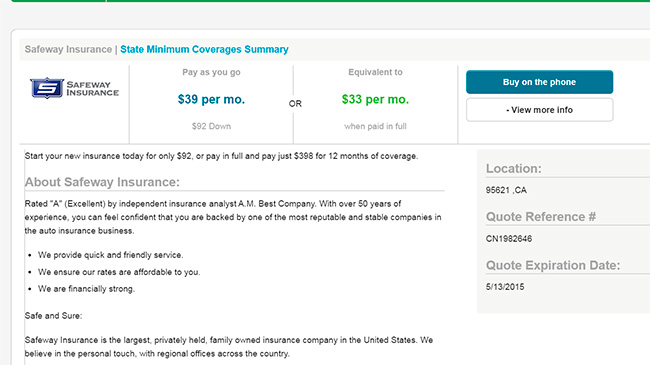The width and height of the screenshot is (650, 365).
Task: Click the Pay as you go label
Action: (x=211, y=72)
